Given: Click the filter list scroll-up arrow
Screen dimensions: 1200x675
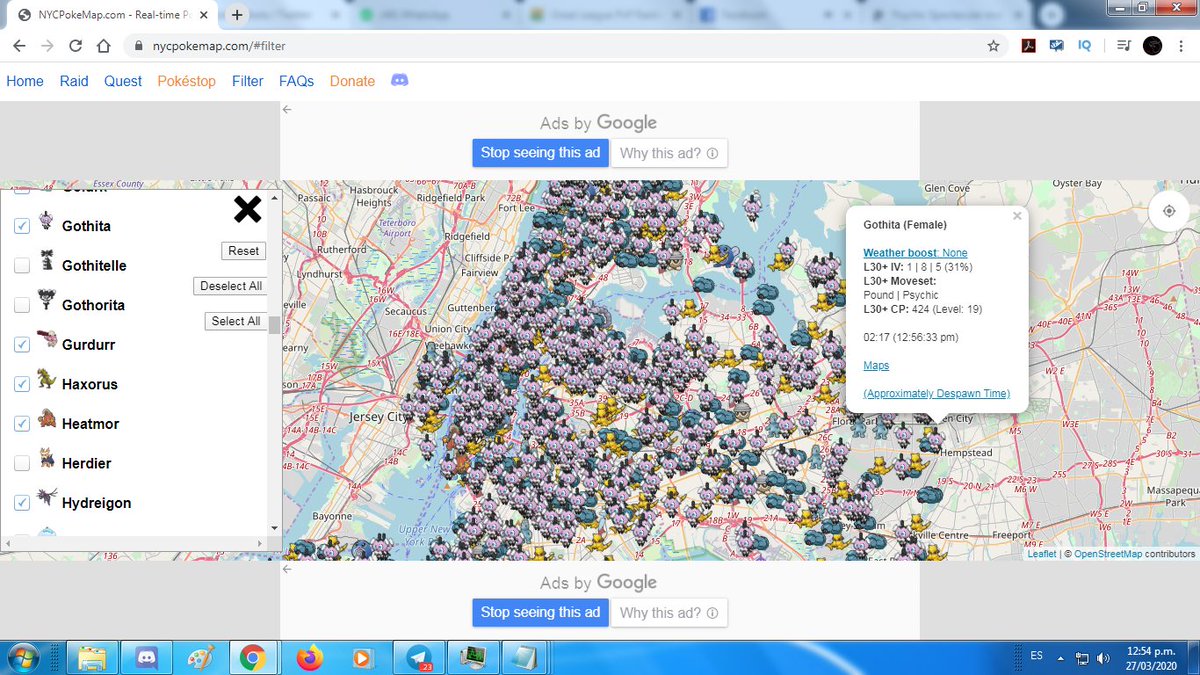Looking at the screenshot, I should (274, 199).
